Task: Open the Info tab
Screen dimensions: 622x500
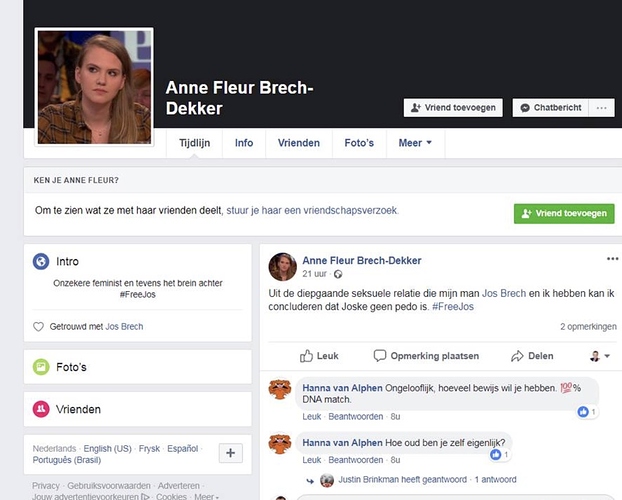Action: (x=244, y=143)
